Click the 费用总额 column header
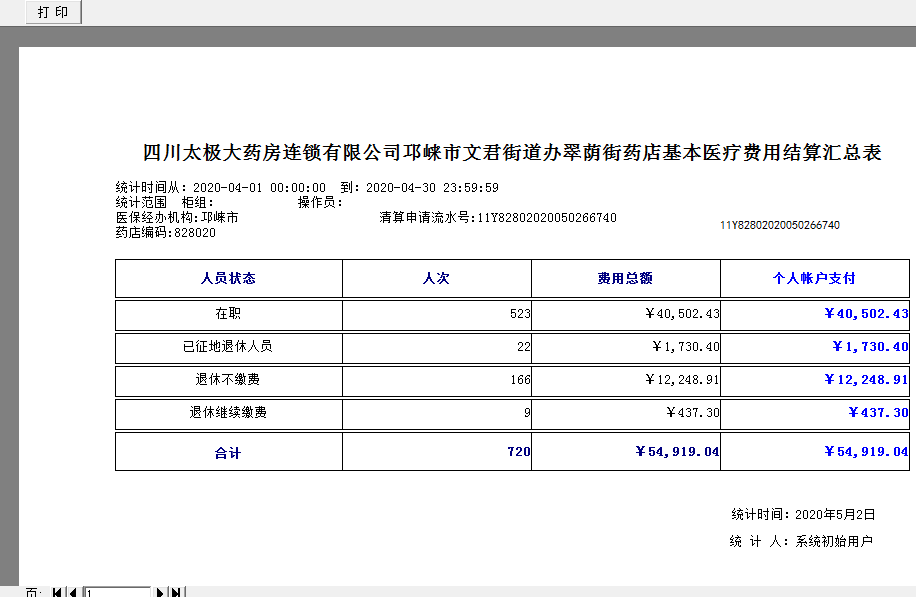The image size is (916, 597). [625, 279]
